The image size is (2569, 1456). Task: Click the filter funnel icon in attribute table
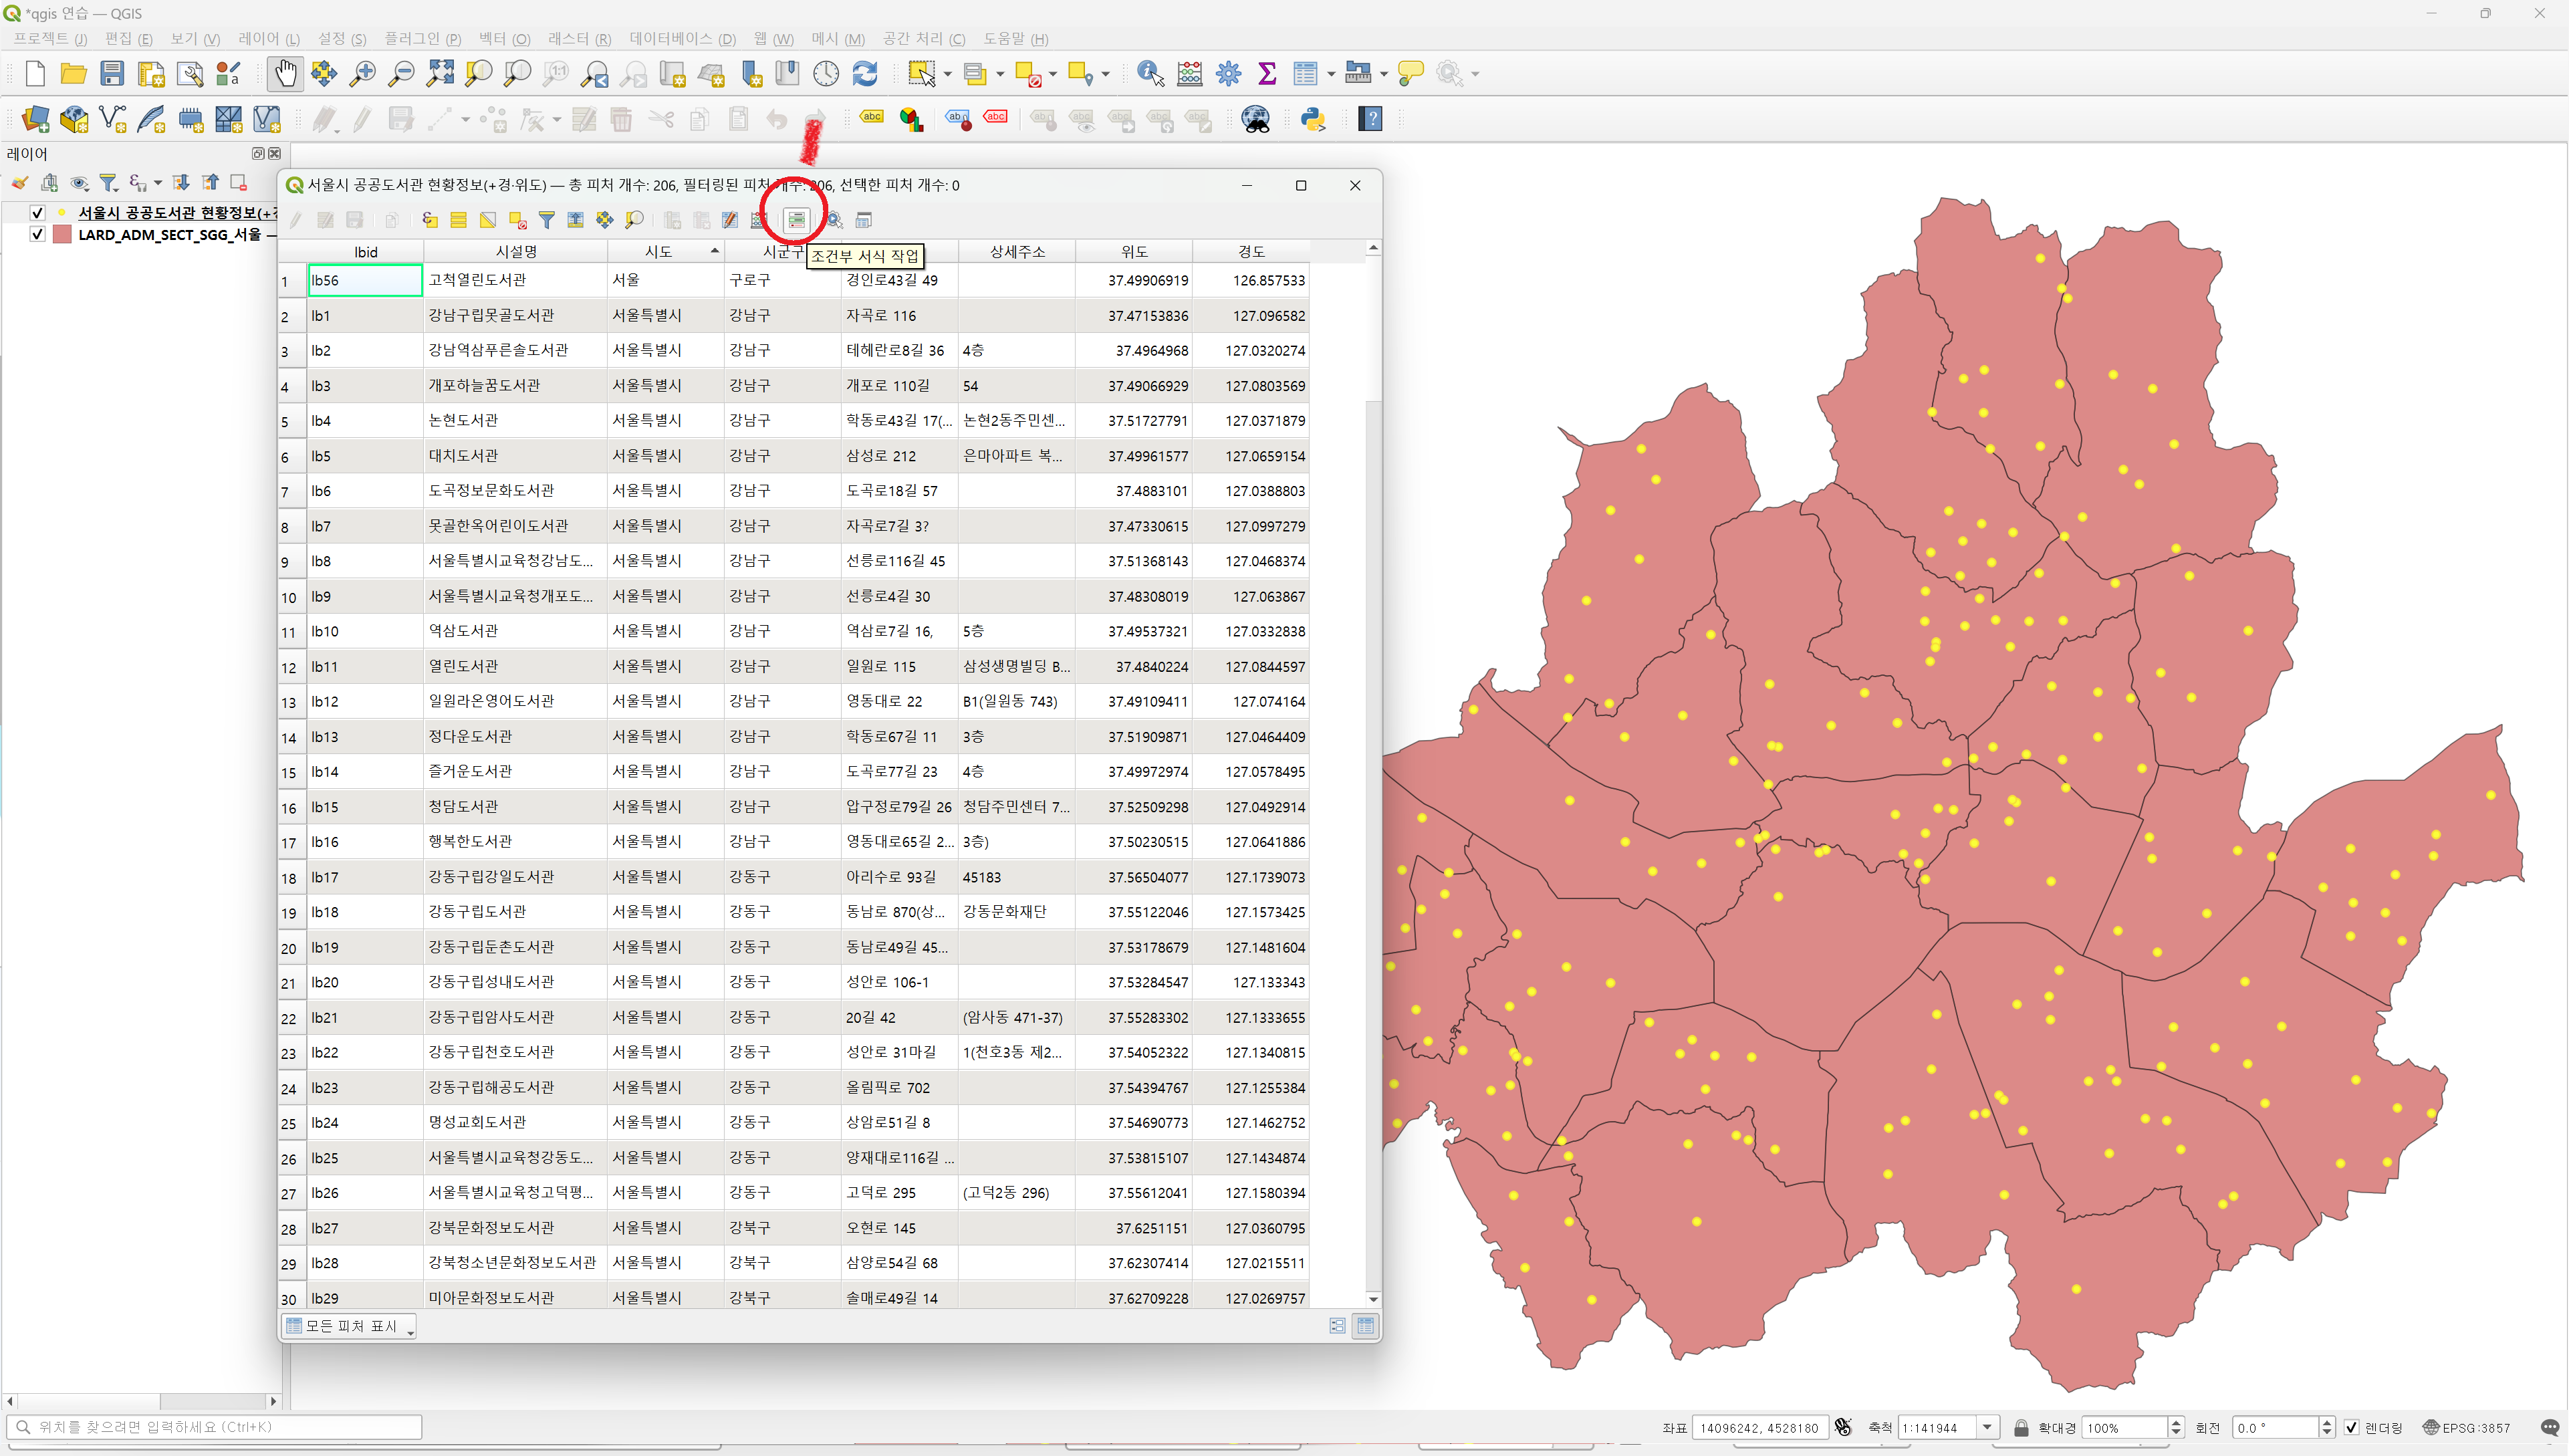(546, 220)
